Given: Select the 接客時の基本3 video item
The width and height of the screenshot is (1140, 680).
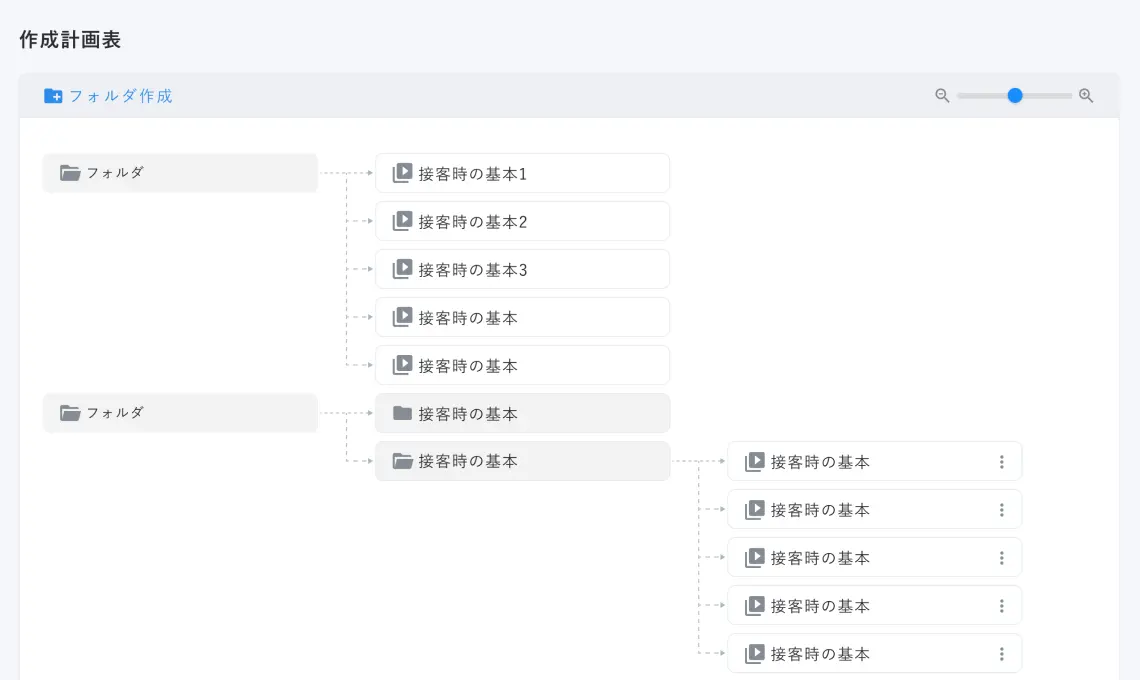Looking at the screenshot, I should 522,269.
